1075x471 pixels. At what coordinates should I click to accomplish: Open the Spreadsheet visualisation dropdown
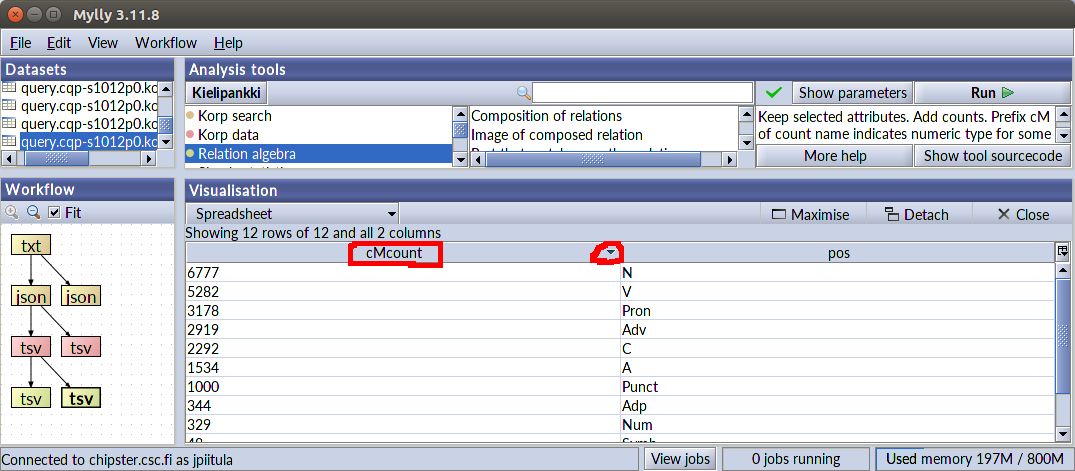click(292, 214)
